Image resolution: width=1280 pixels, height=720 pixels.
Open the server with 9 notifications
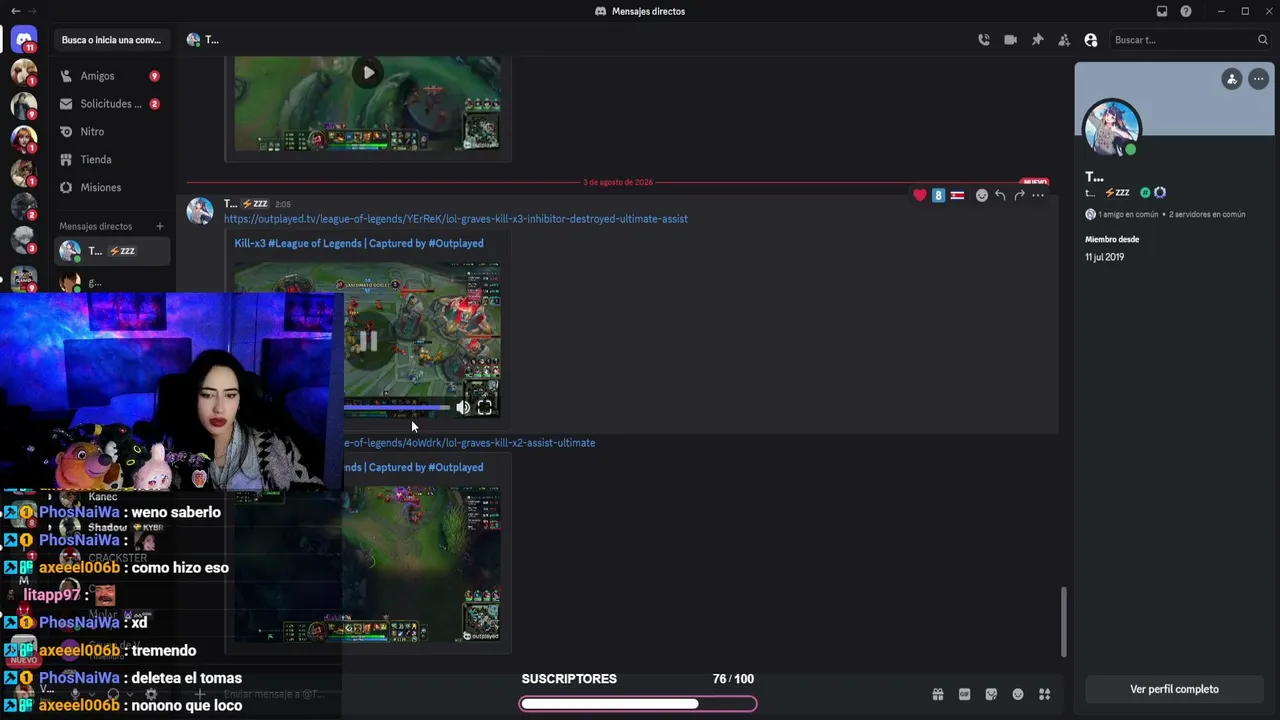click(24, 105)
